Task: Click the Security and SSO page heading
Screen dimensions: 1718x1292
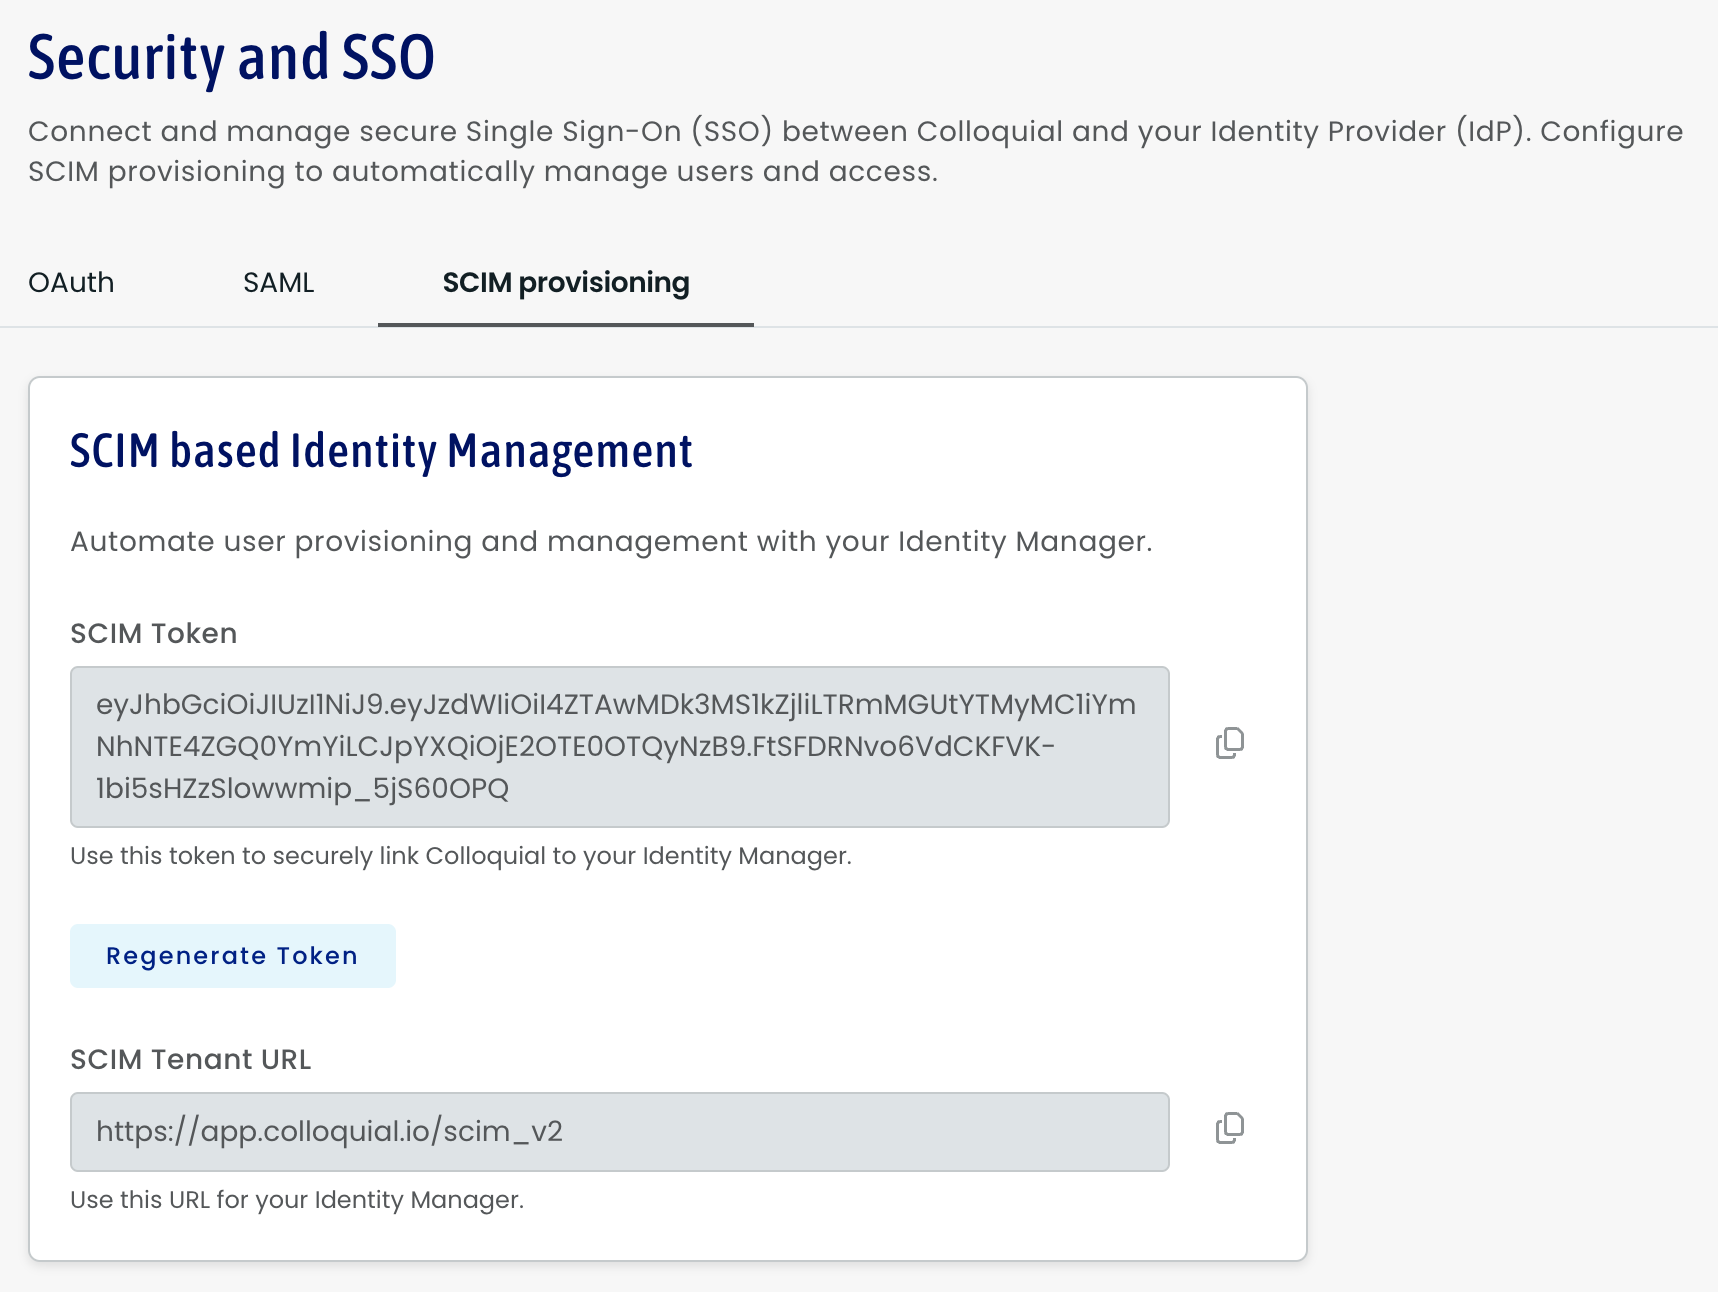Action: click(x=231, y=58)
